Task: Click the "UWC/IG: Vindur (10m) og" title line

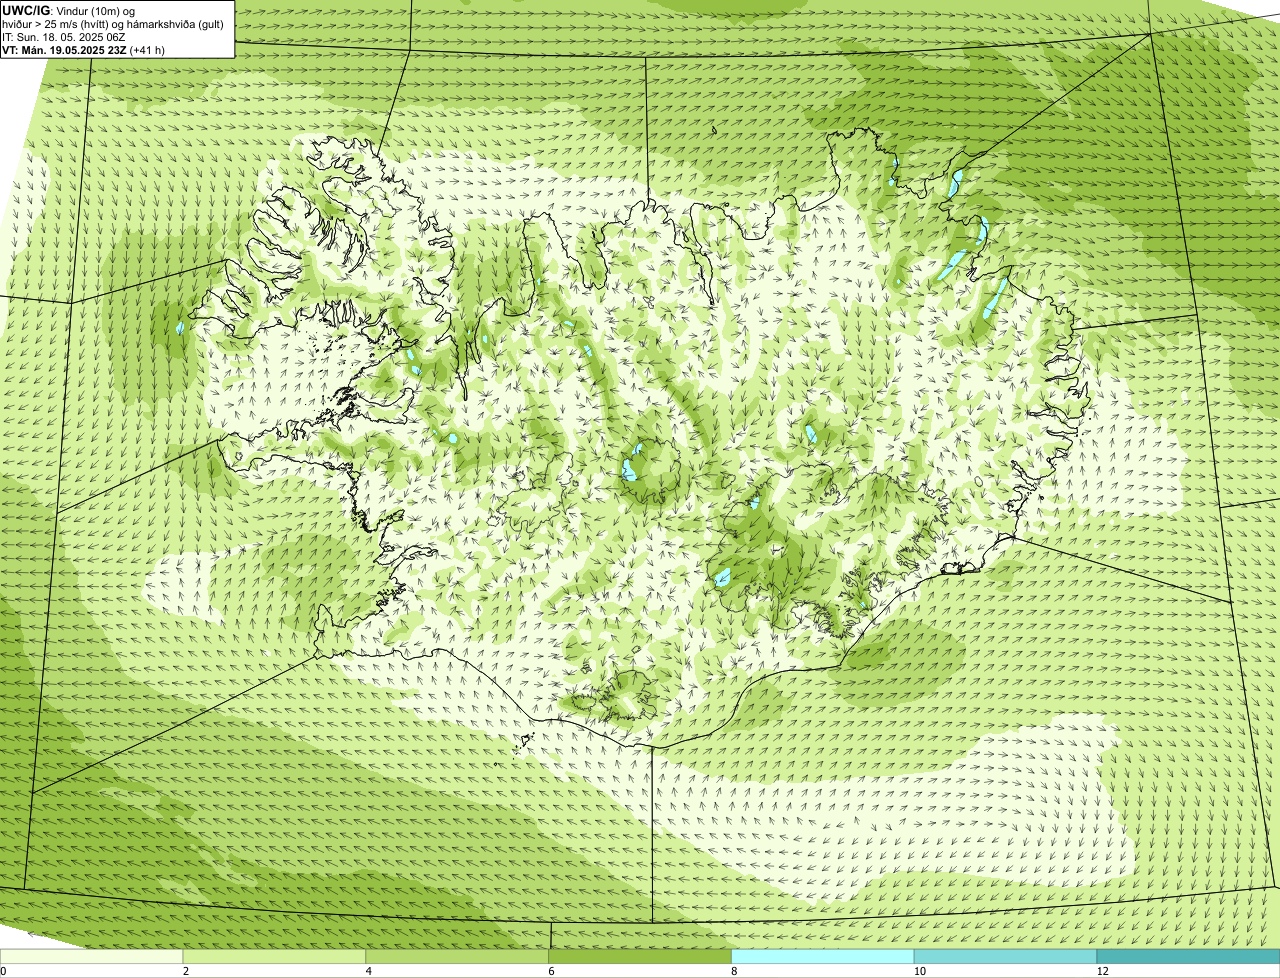Action: 68,11
